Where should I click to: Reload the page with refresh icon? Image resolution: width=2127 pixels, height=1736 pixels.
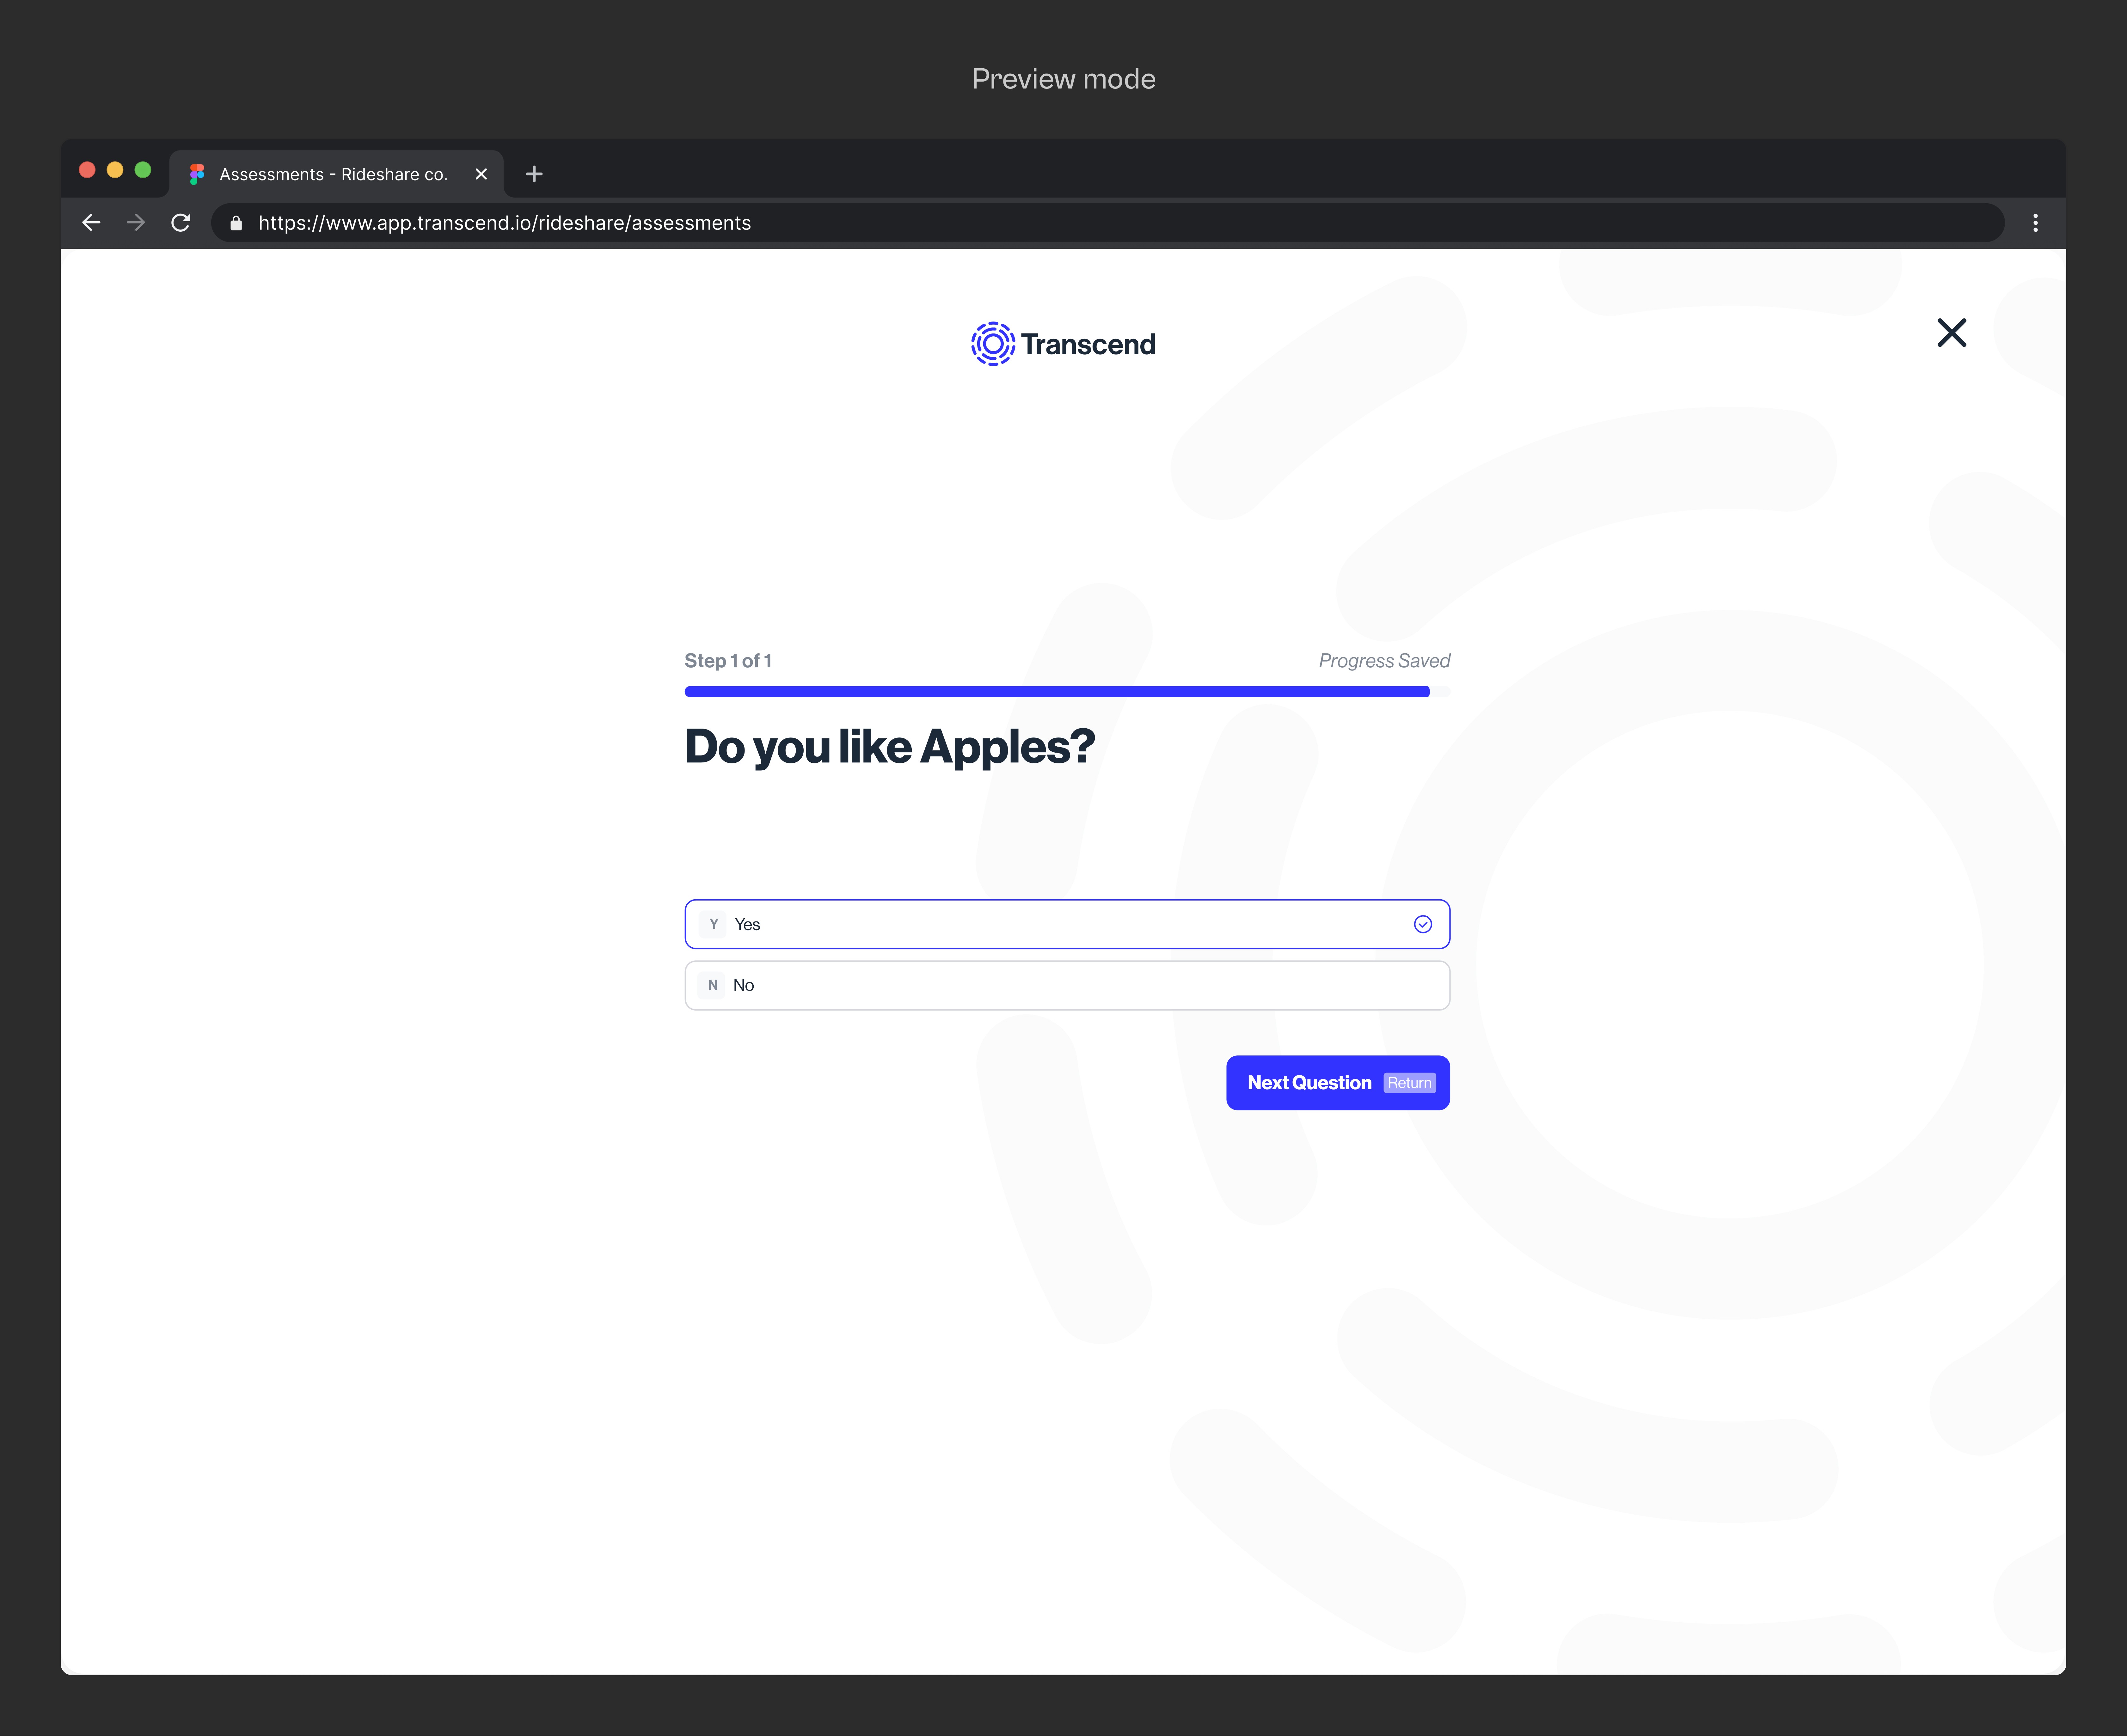coord(181,223)
